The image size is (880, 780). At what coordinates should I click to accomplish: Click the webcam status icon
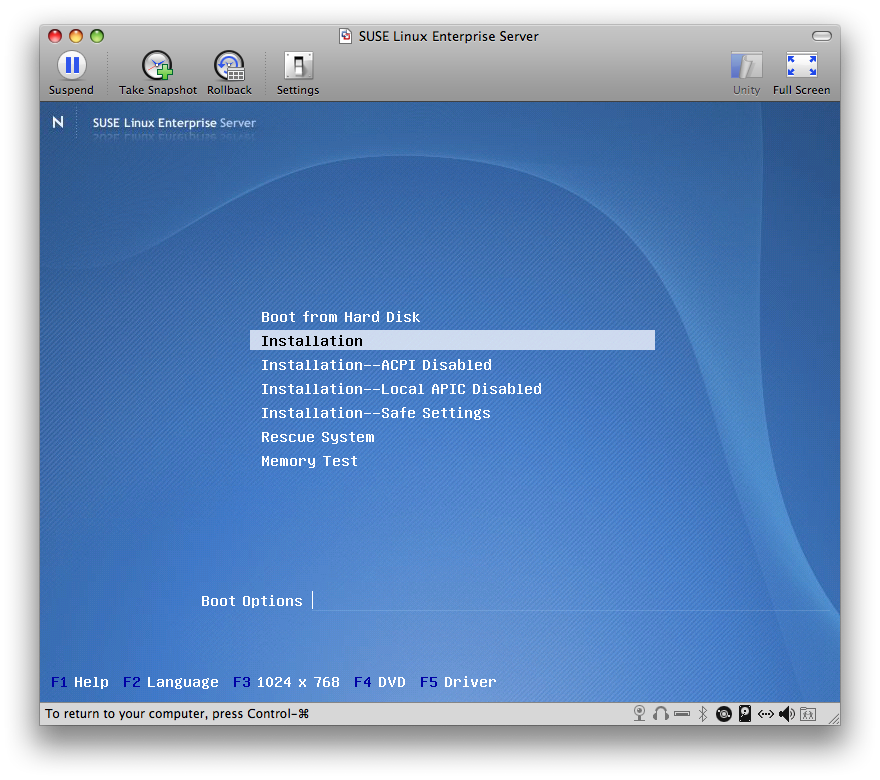(639, 714)
